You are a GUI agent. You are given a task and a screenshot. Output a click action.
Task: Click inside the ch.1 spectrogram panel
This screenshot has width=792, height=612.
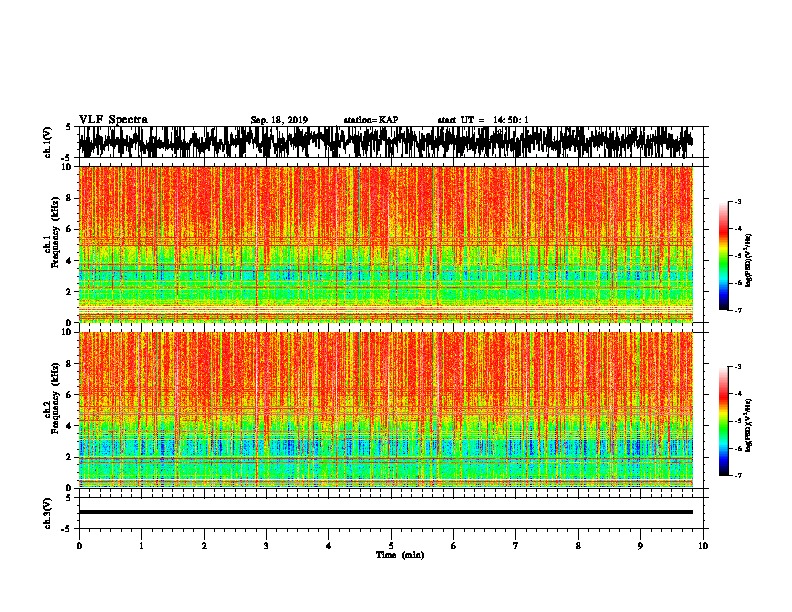(x=386, y=244)
